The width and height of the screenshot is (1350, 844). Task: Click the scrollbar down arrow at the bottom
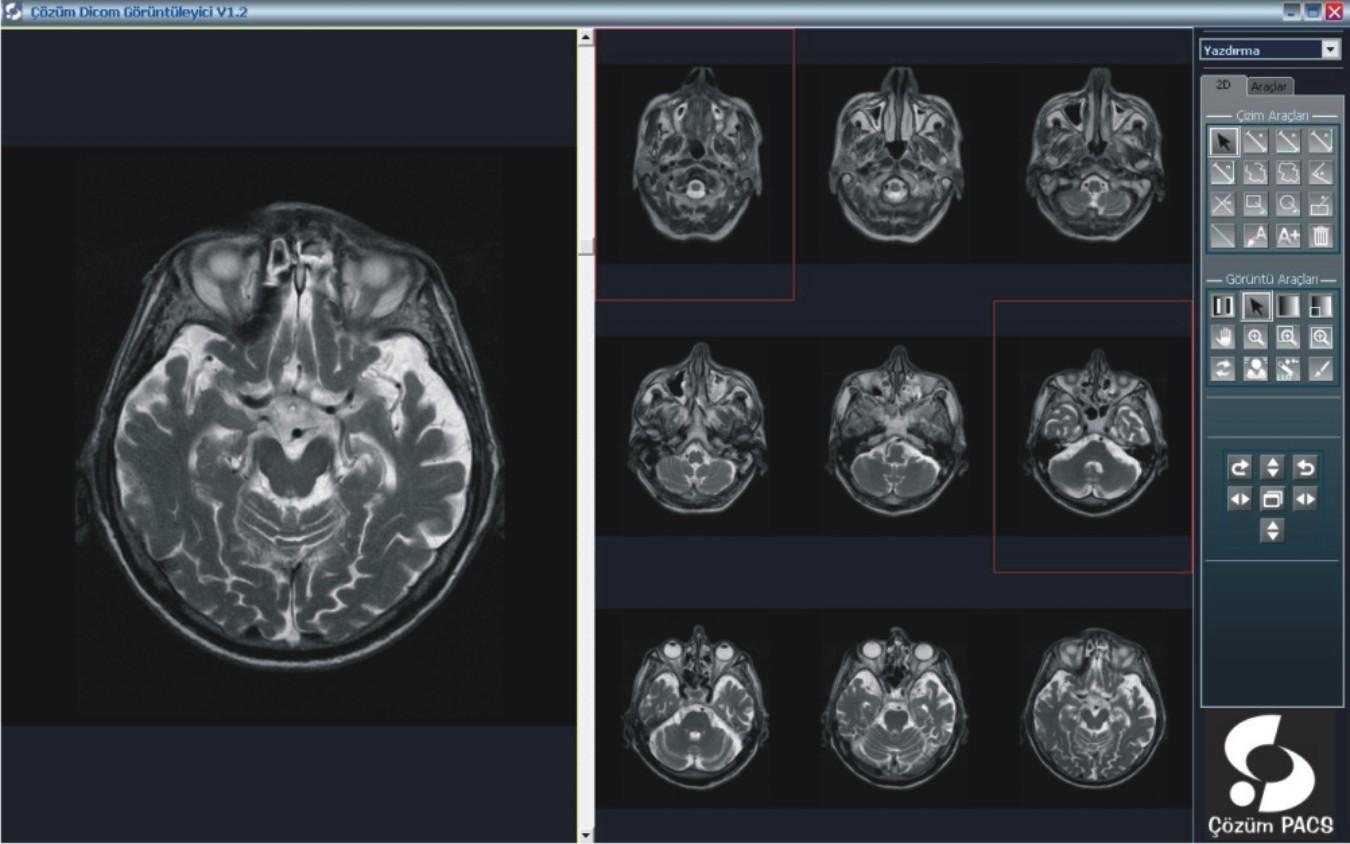coord(586,834)
